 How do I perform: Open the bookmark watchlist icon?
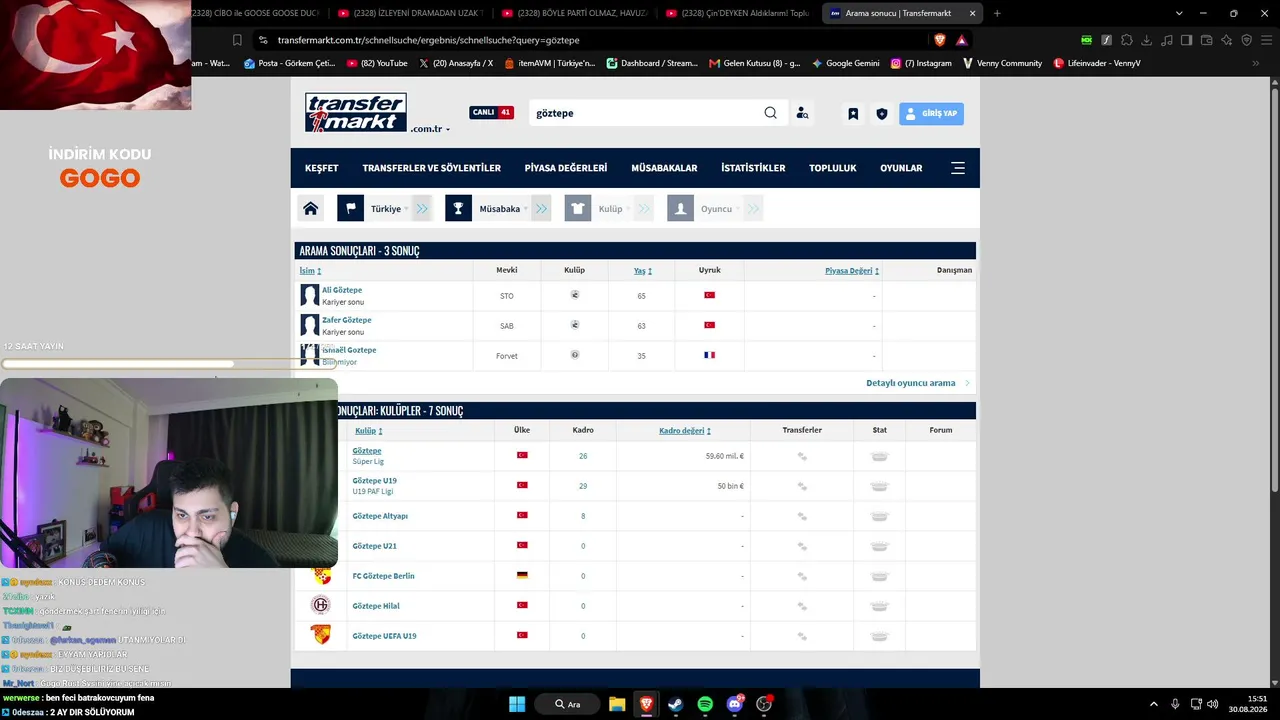853,114
